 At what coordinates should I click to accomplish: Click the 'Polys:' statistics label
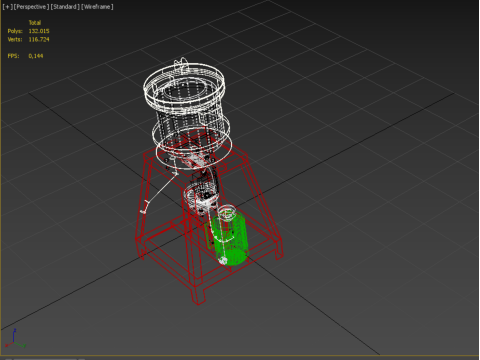(15, 31)
